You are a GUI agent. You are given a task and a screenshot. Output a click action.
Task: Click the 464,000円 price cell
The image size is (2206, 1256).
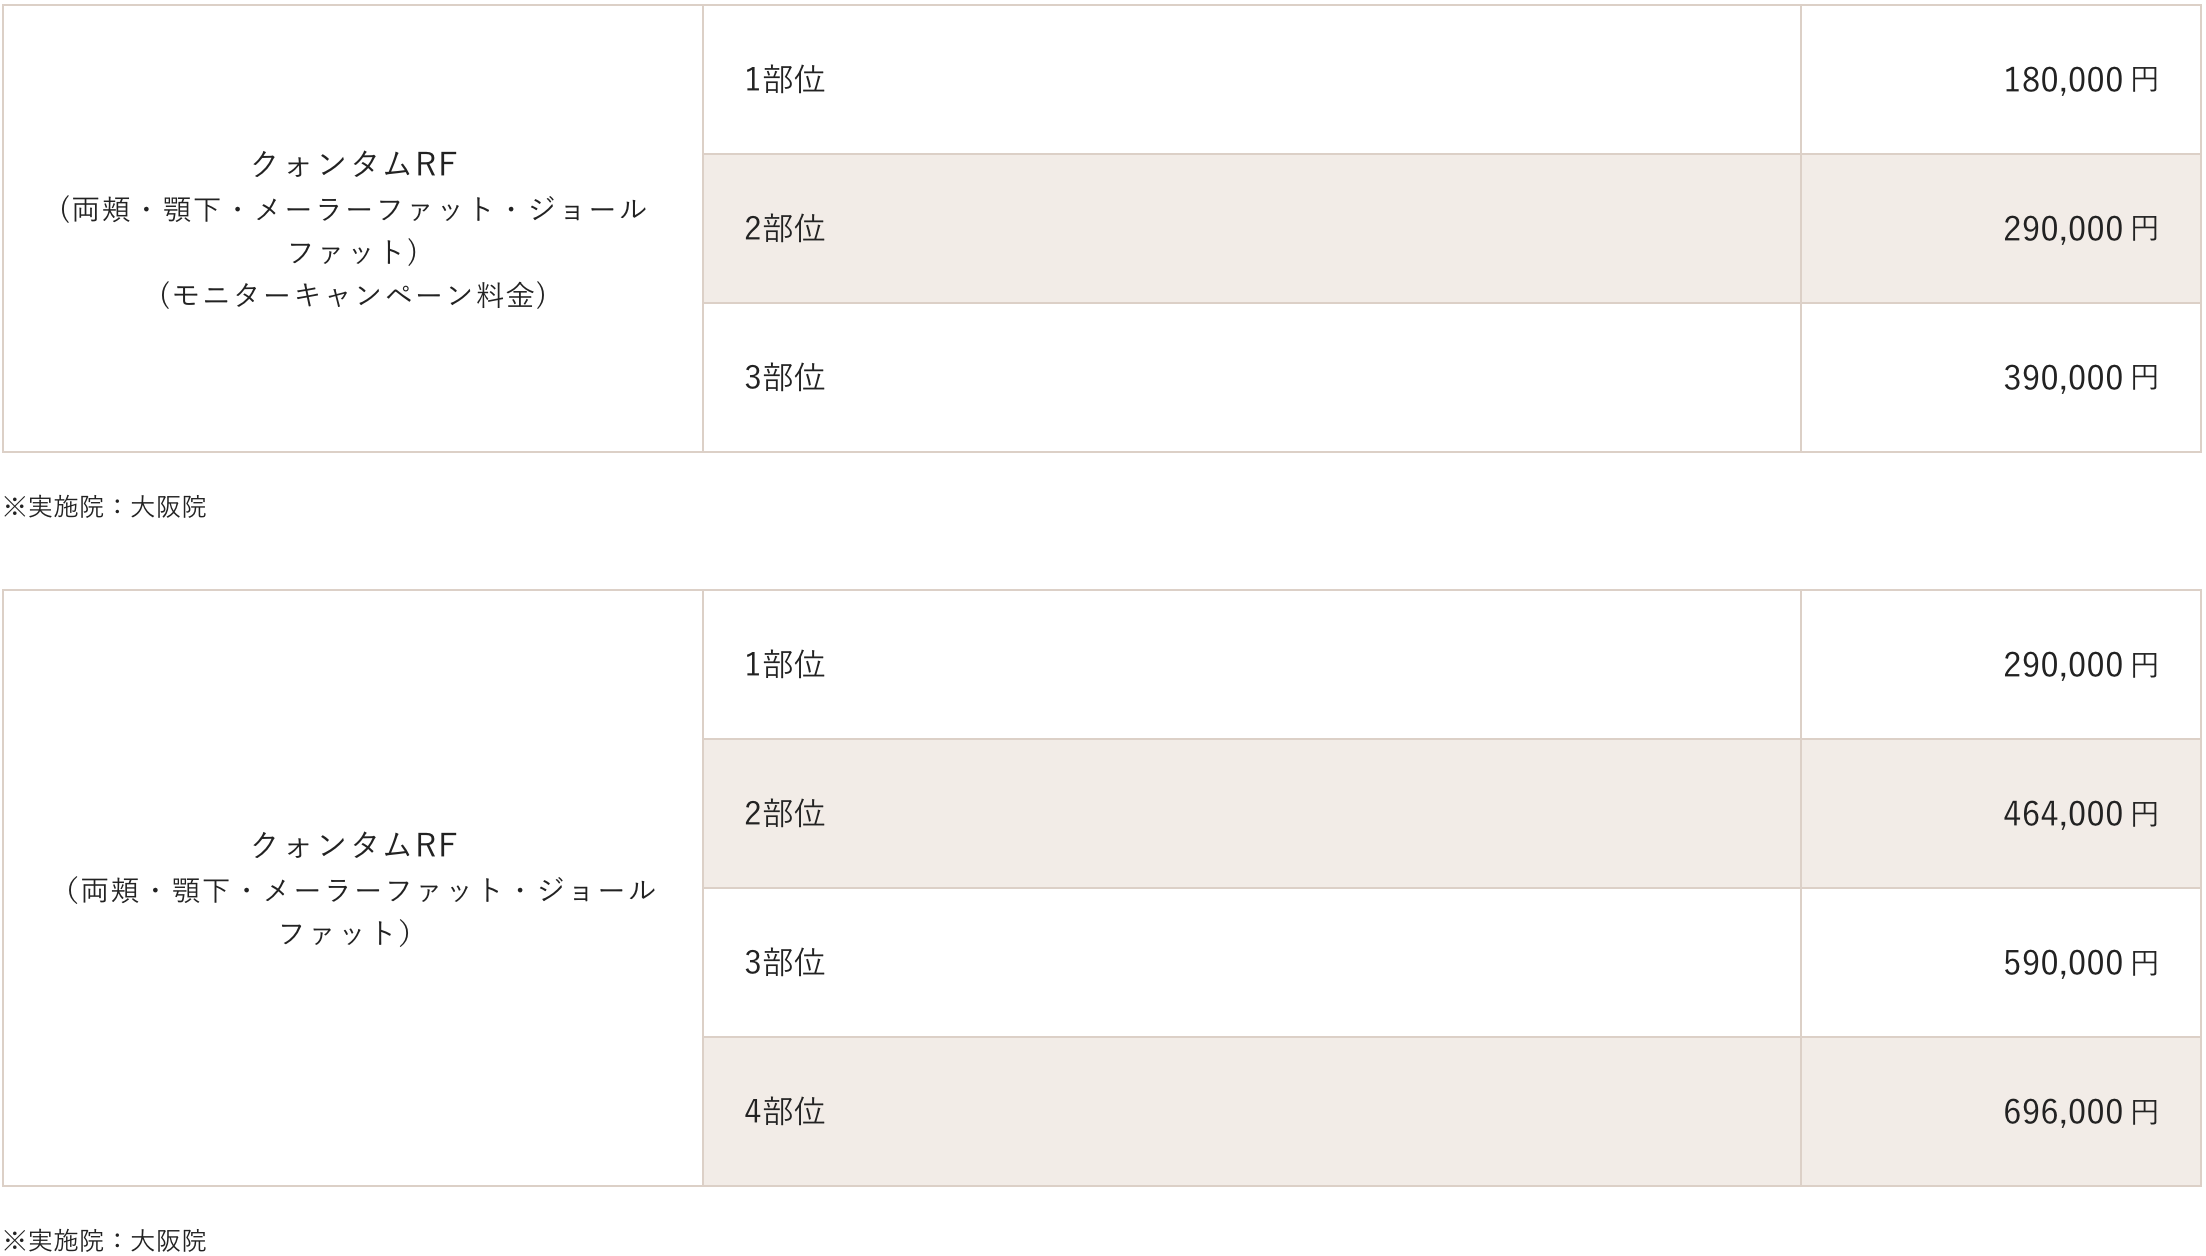(2080, 814)
